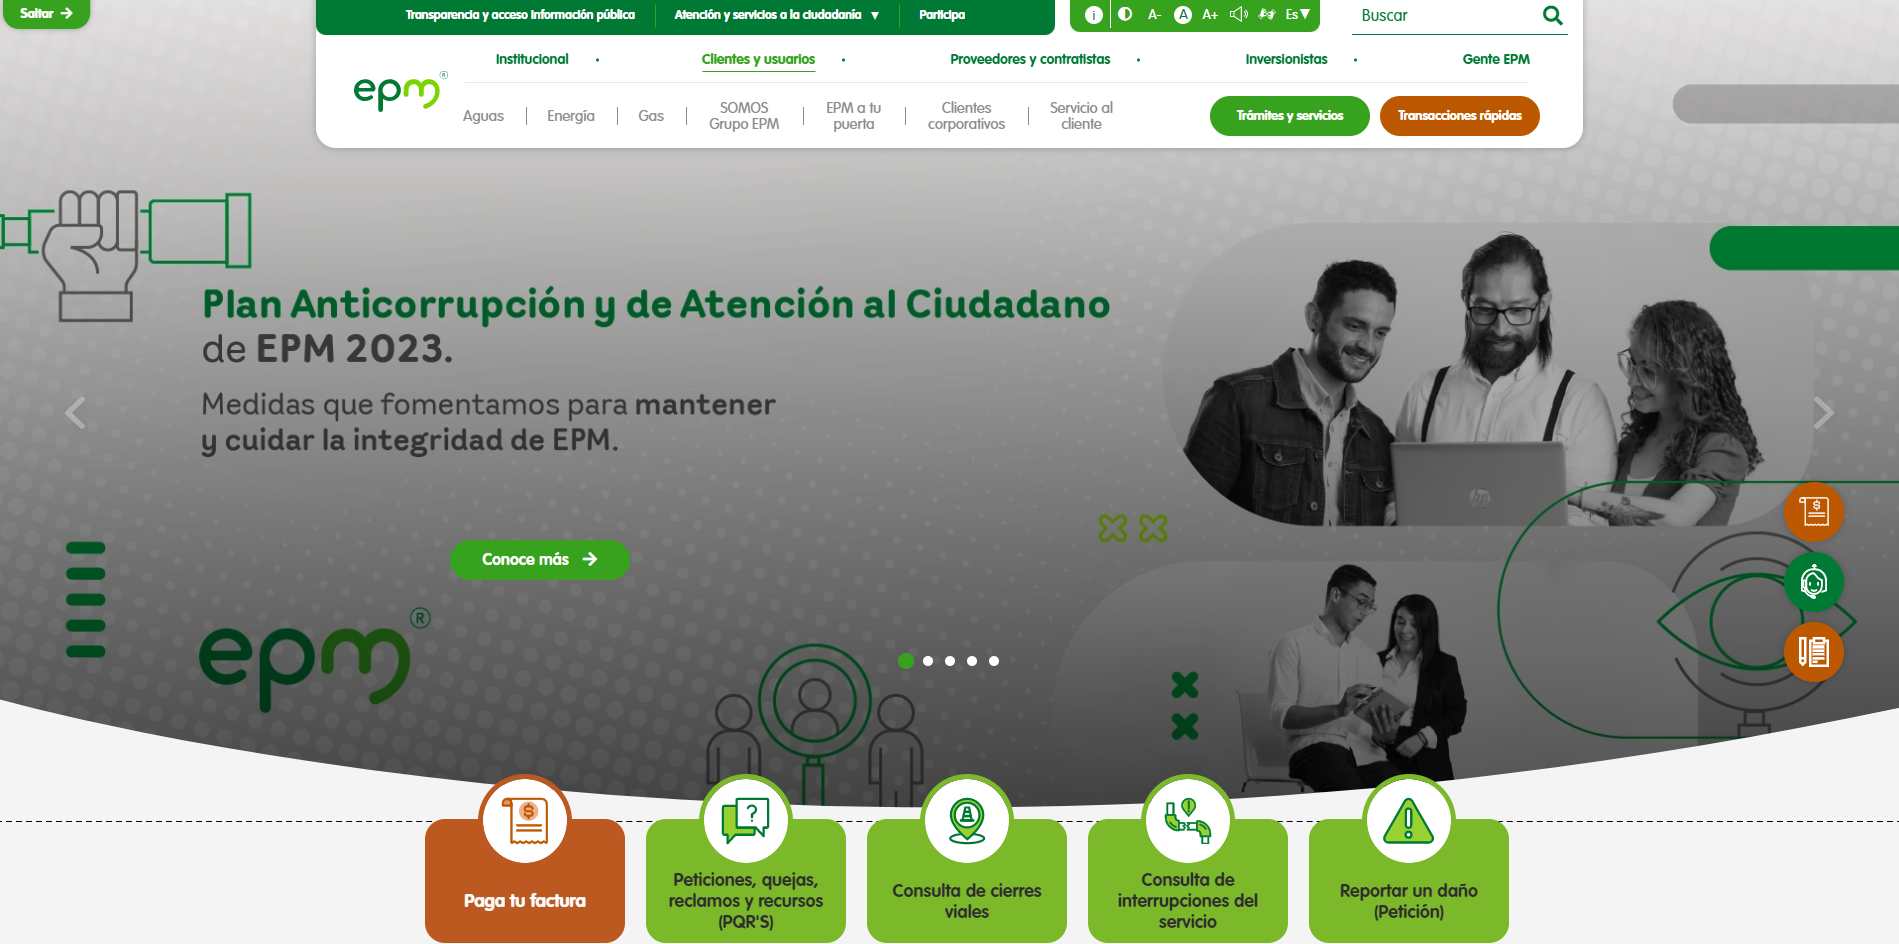Open floating green chatbot assistant icon
Image resolution: width=1899 pixels, height=944 pixels.
[x=1814, y=582]
